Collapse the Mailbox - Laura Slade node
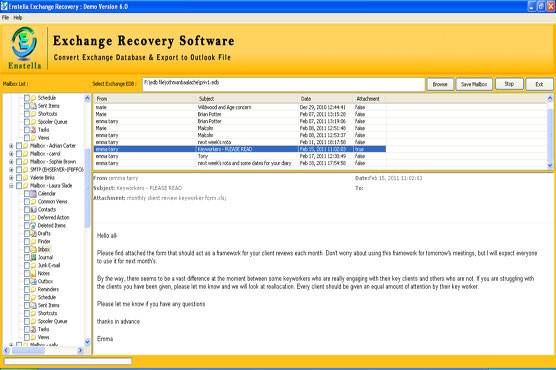 (11, 186)
